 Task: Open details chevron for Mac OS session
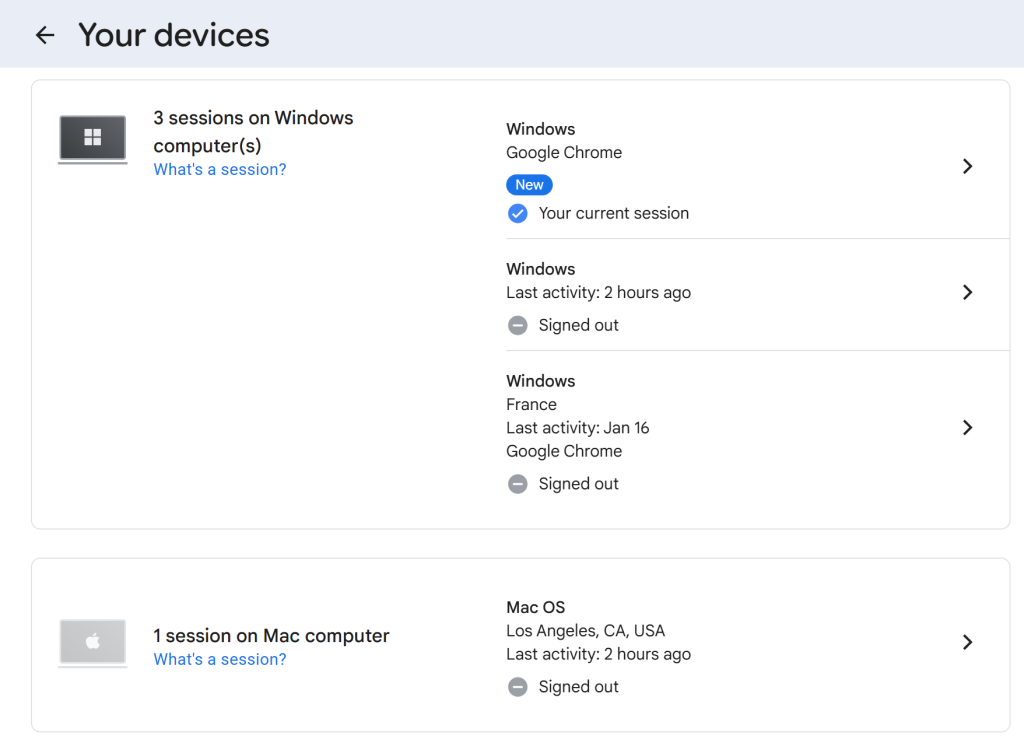pos(967,643)
